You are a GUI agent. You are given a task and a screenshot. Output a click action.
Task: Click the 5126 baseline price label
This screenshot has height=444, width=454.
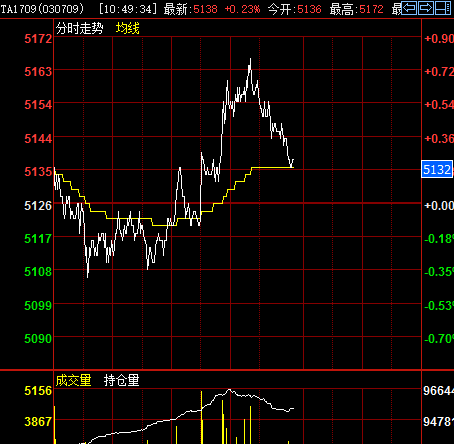pyautogui.click(x=38, y=205)
